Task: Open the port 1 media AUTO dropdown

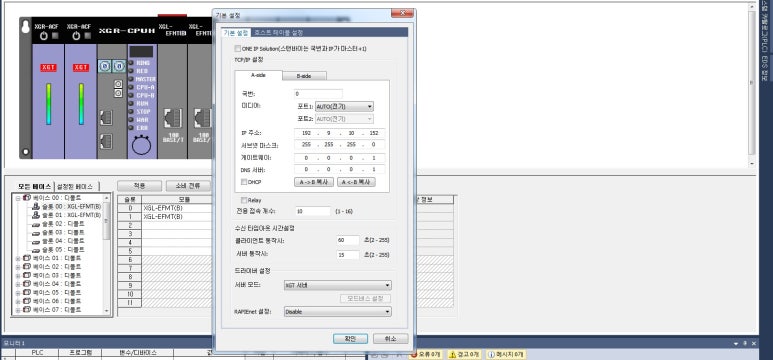Action: pos(344,107)
